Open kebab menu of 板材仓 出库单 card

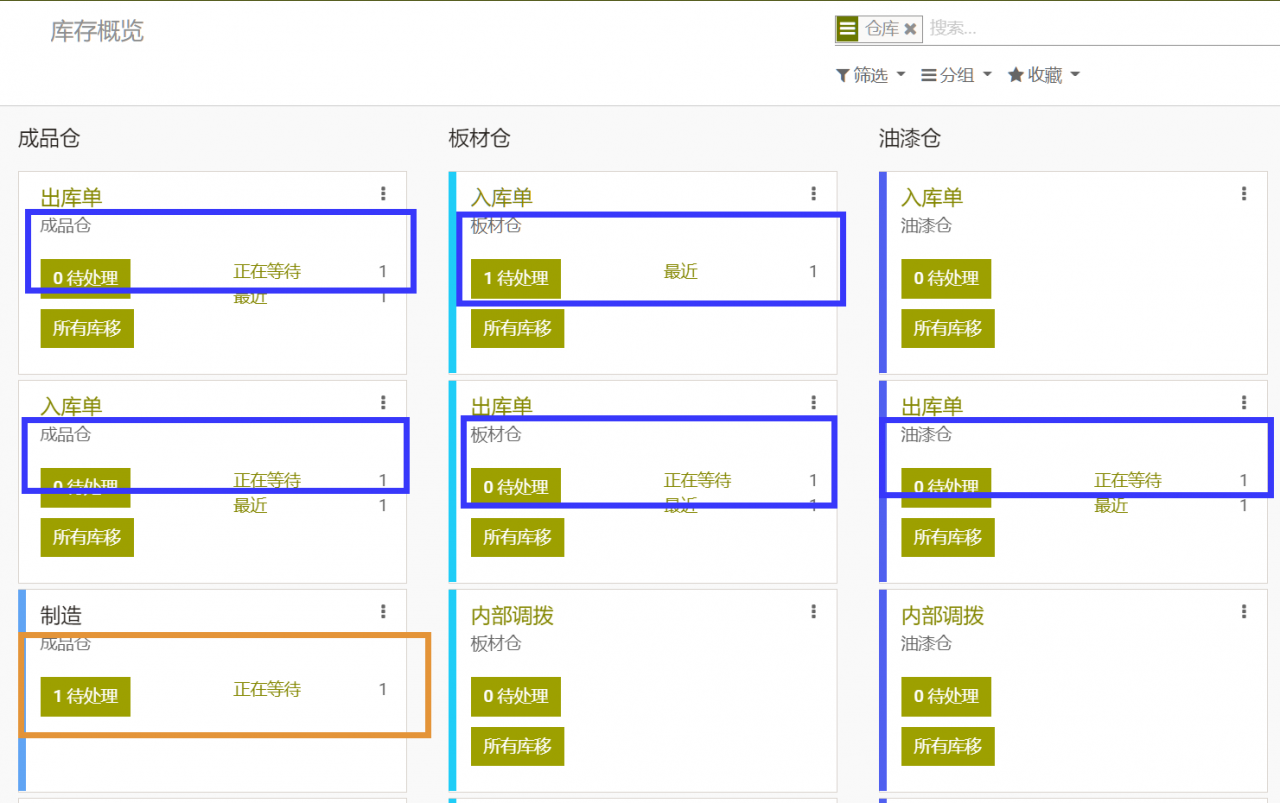(x=813, y=403)
